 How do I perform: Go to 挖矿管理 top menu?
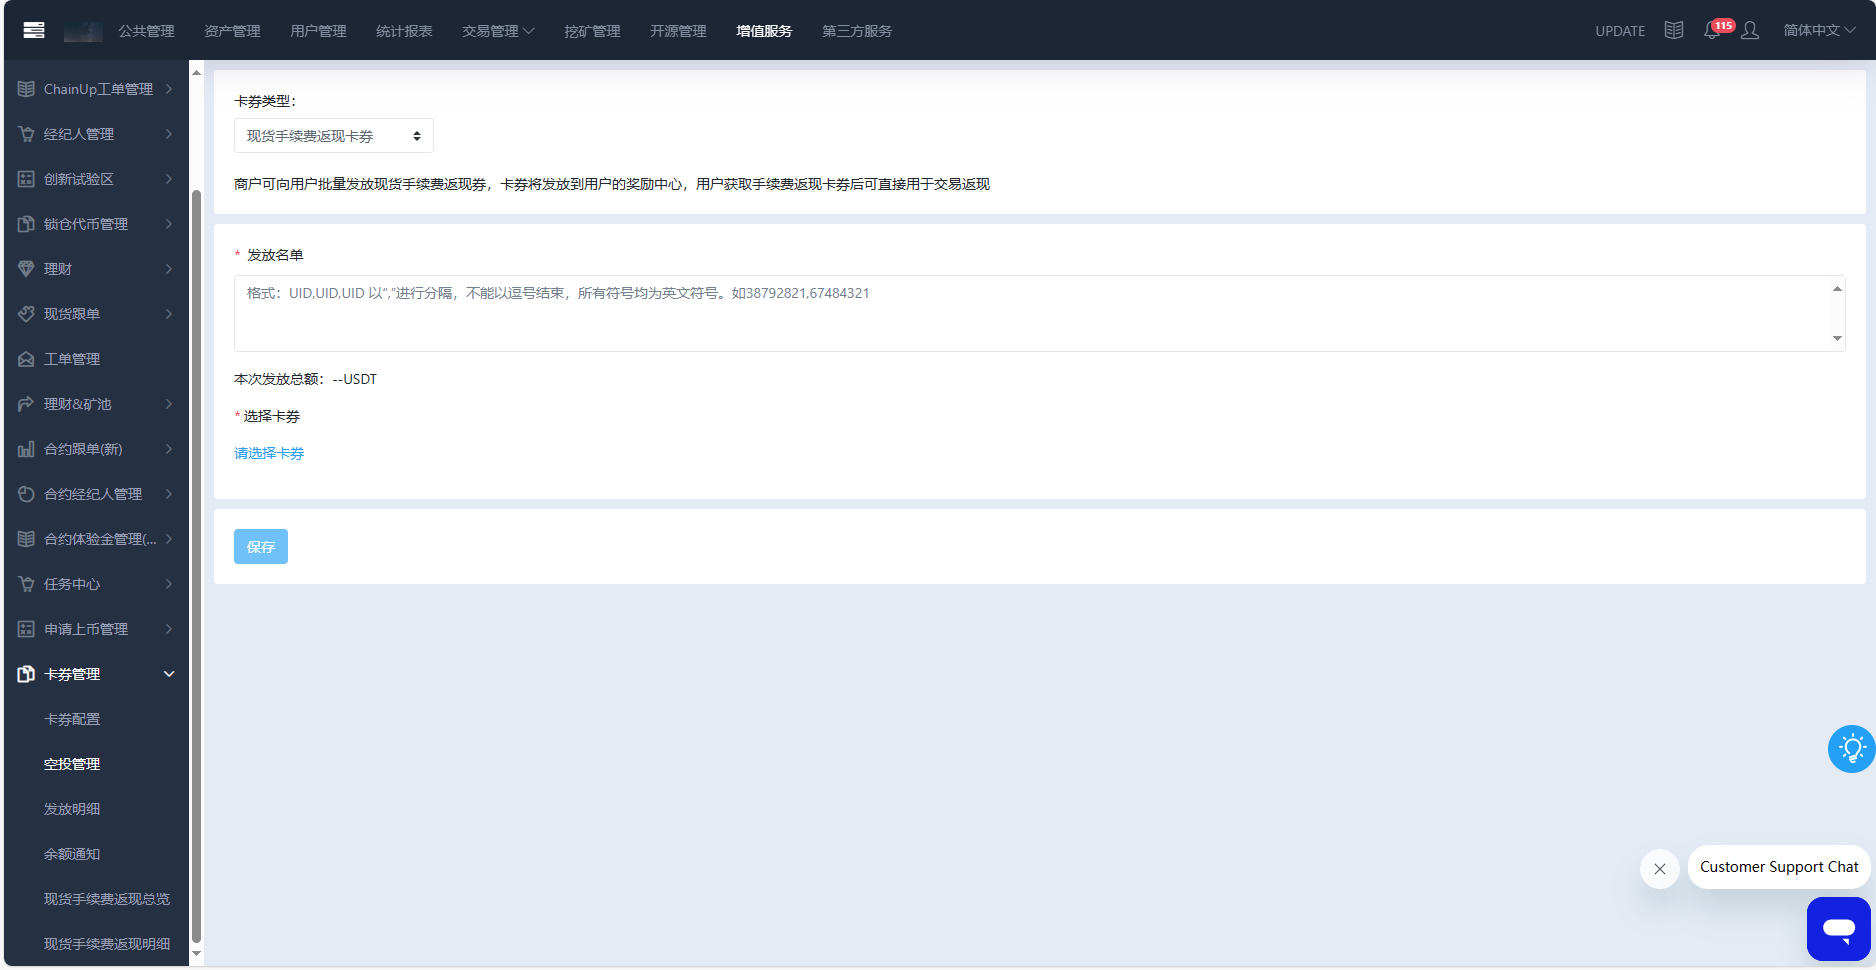tap(592, 31)
